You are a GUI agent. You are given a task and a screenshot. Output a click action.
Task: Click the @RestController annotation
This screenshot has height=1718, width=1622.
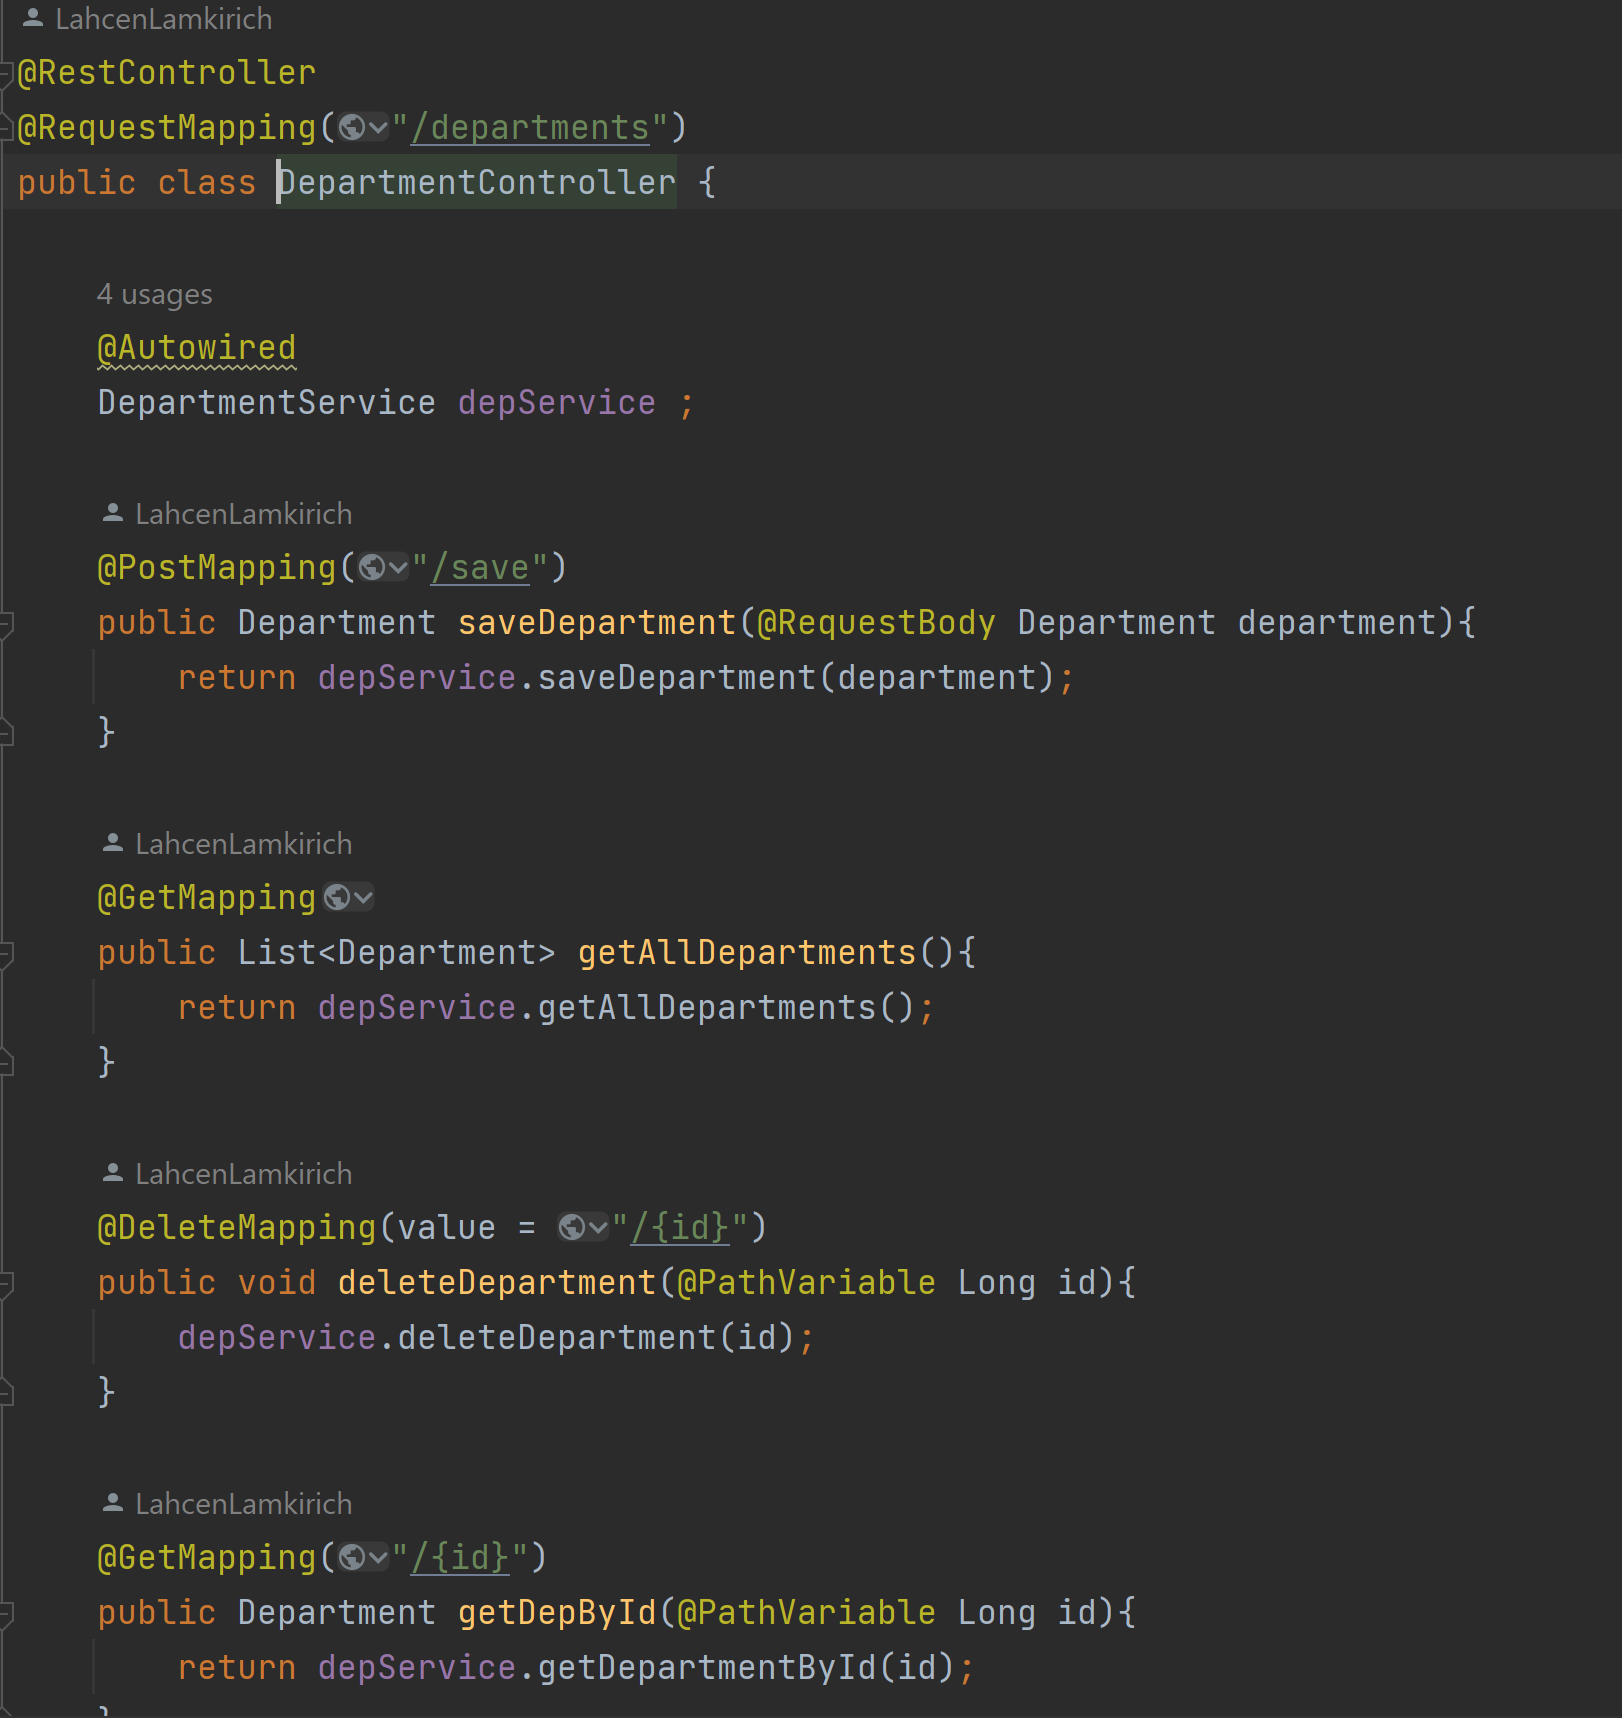(167, 73)
